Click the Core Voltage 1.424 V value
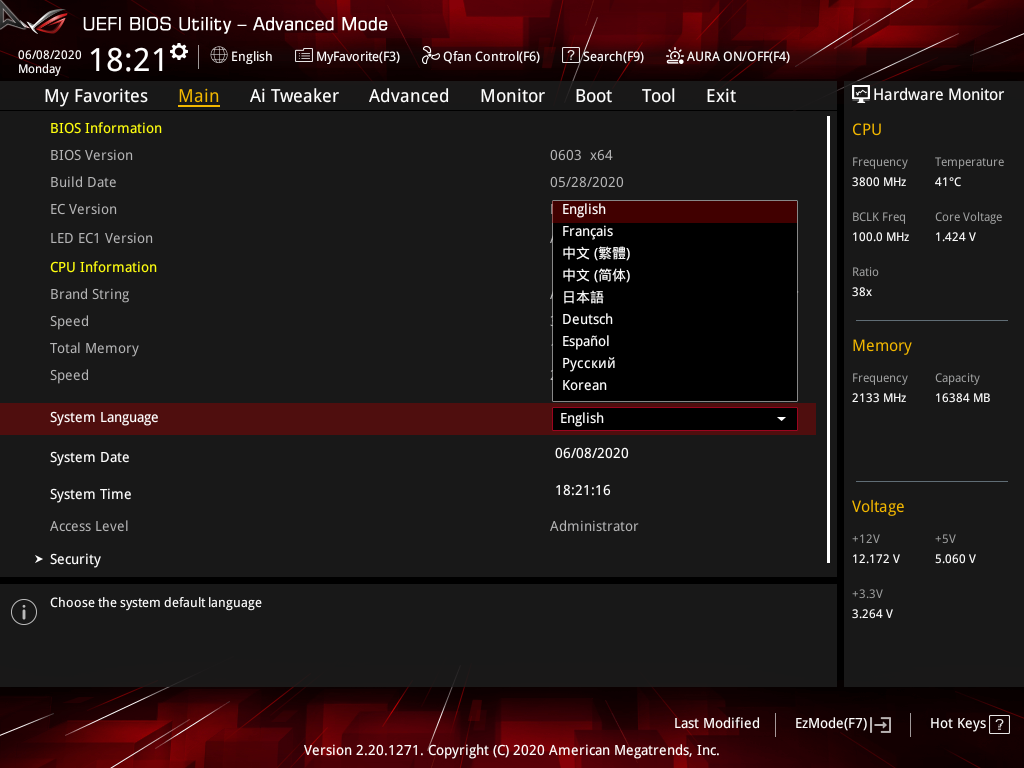This screenshot has width=1024, height=768. (x=955, y=237)
